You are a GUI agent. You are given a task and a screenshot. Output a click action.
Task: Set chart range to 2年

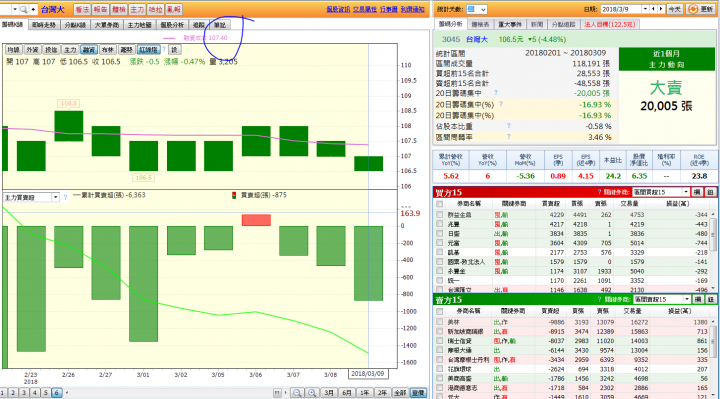click(382, 393)
